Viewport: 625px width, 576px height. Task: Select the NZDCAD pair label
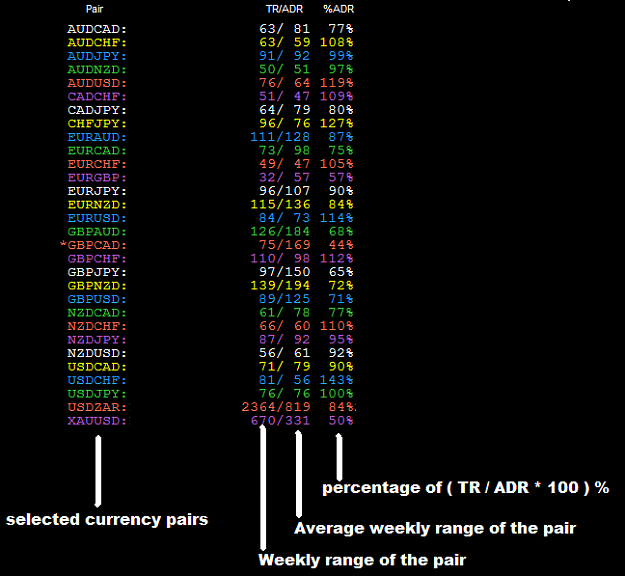[97, 313]
